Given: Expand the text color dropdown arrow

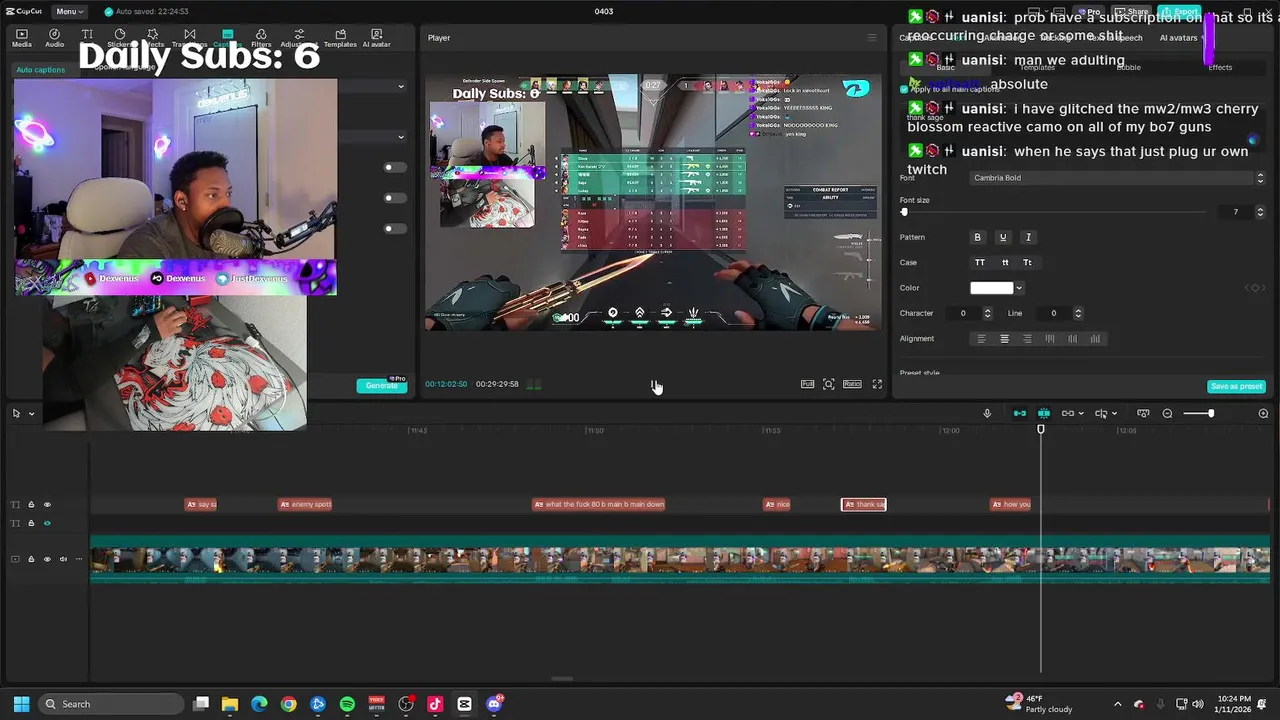Looking at the screenshot, I should (x=1019, y=288).
